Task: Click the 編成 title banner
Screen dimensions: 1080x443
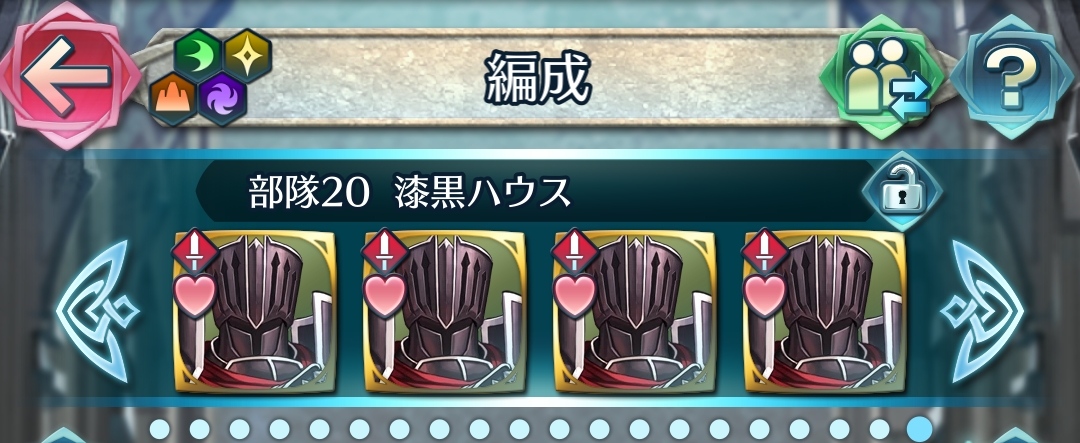Action: [x=537, y=77]
